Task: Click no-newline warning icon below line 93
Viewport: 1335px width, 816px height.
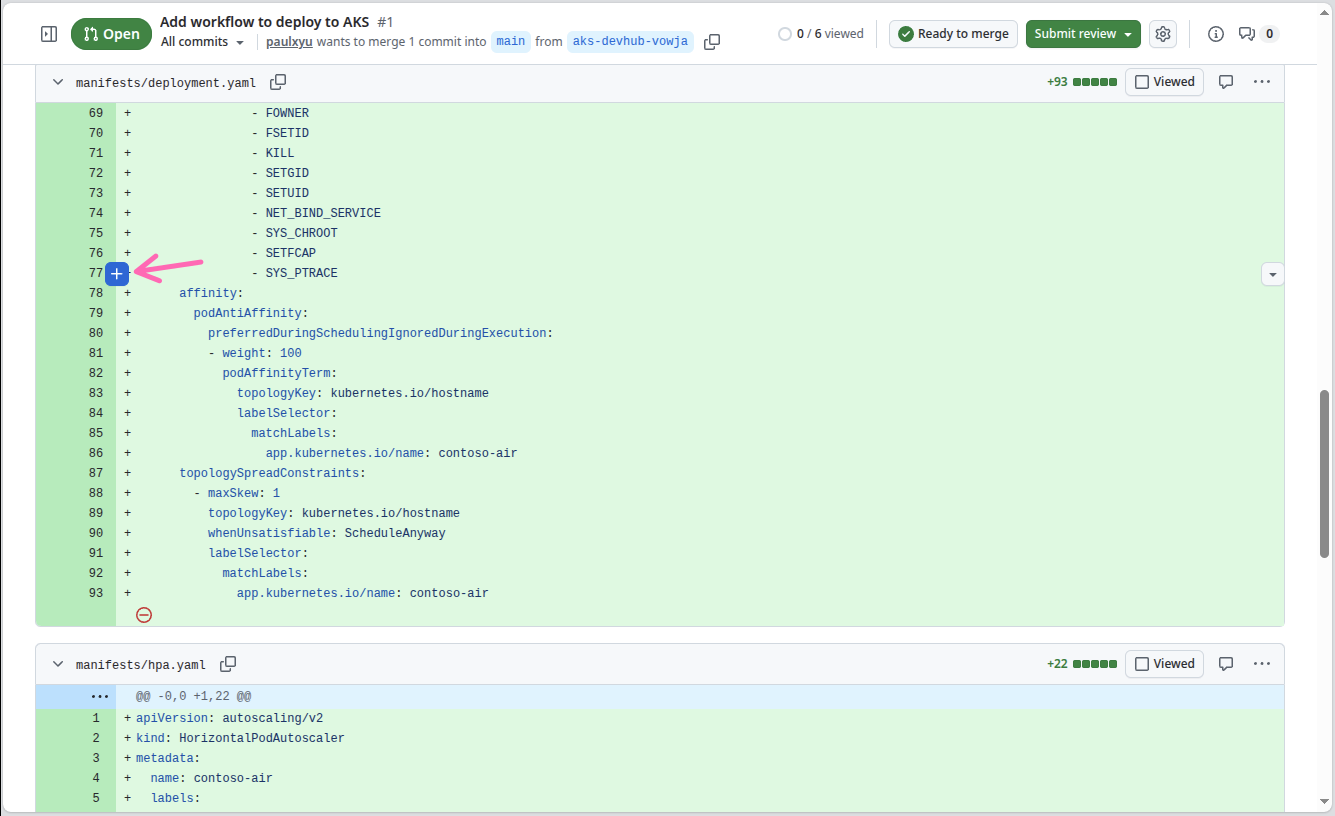Action: (x=144, y=615)
